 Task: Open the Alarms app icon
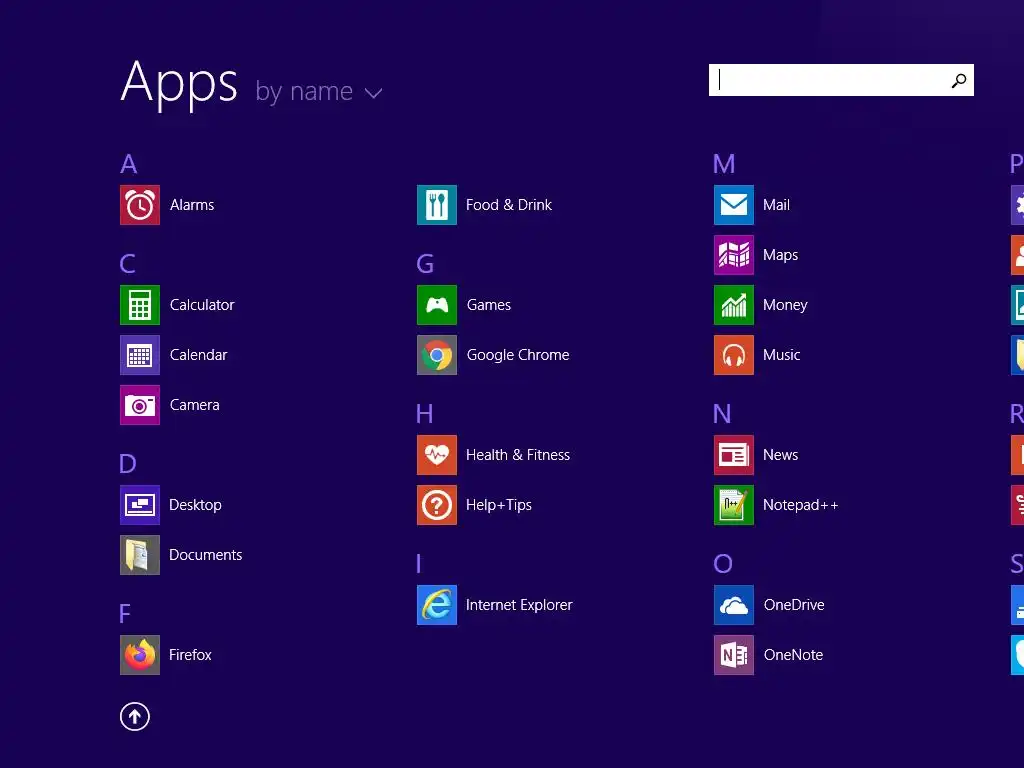pyautogui.click(x=140, y=205)
